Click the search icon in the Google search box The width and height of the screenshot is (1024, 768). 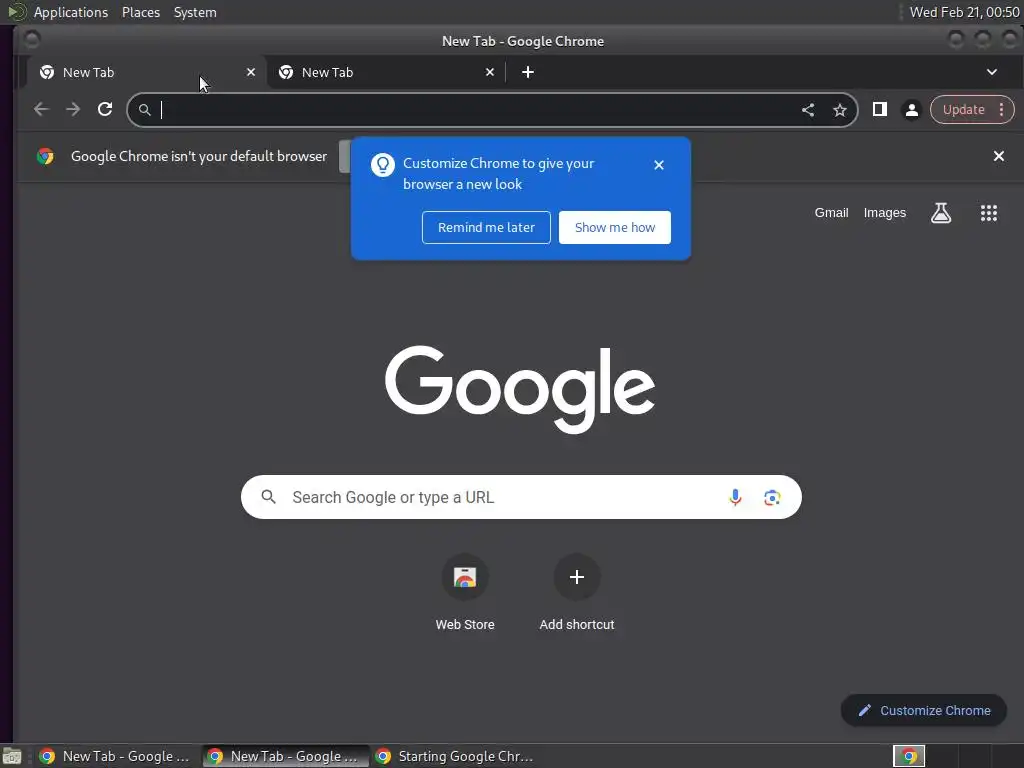click(x=268, y=497)
